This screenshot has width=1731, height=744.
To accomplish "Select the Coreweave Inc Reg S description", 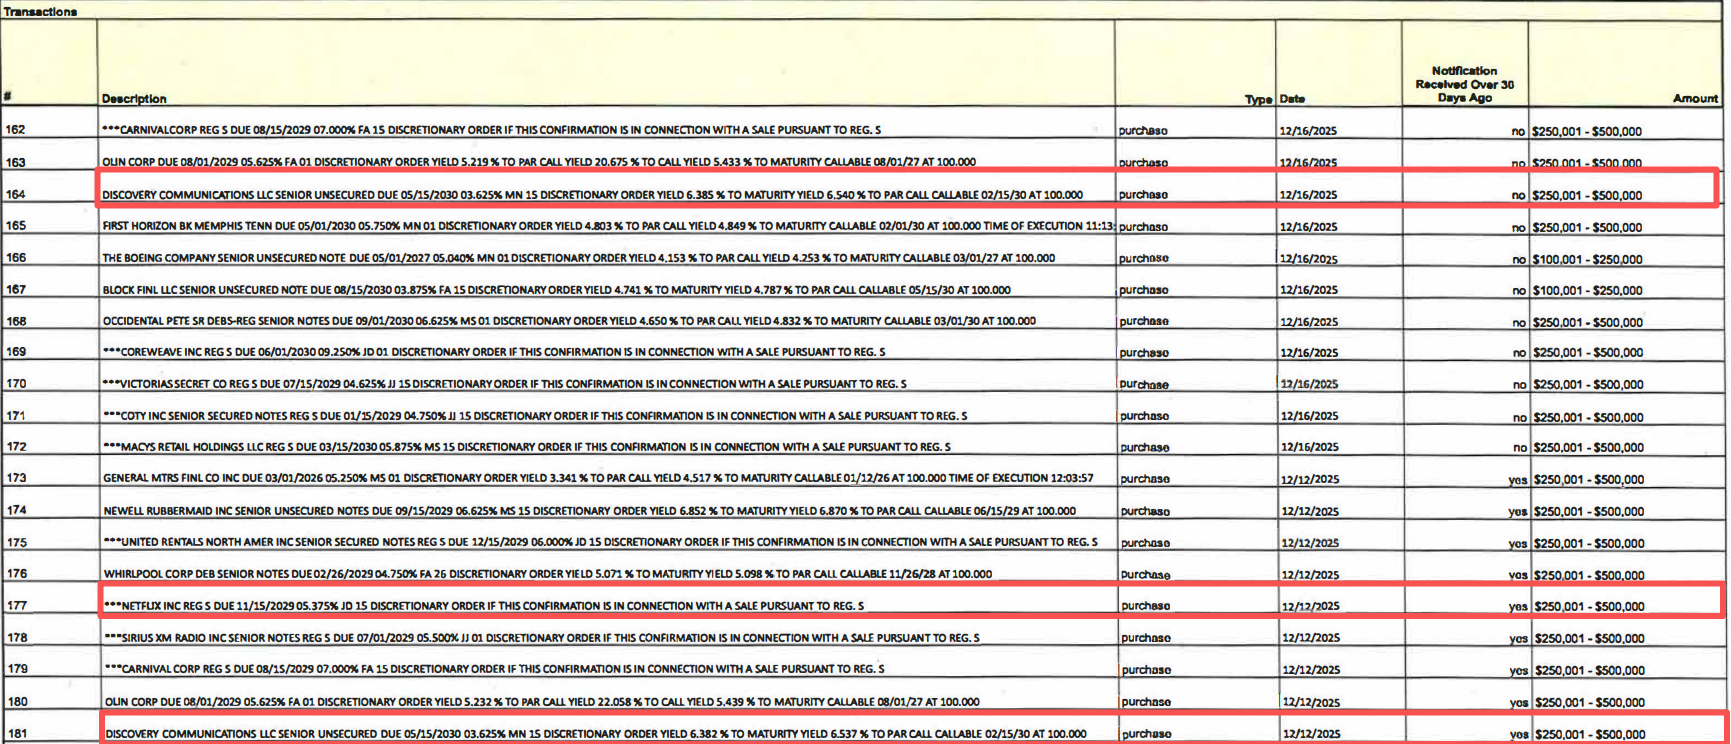I will click(494, 352).
